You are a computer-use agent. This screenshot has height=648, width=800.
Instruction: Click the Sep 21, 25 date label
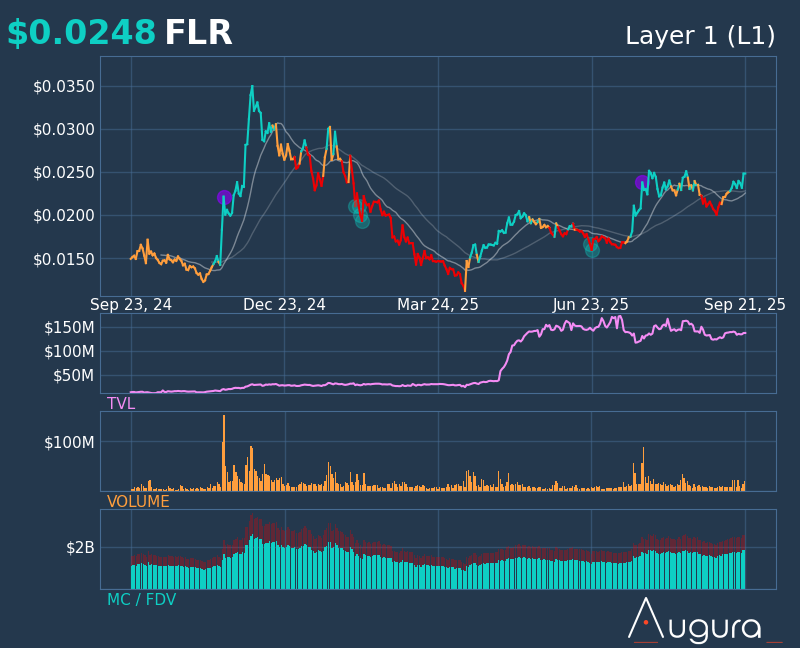pos(745,305)
